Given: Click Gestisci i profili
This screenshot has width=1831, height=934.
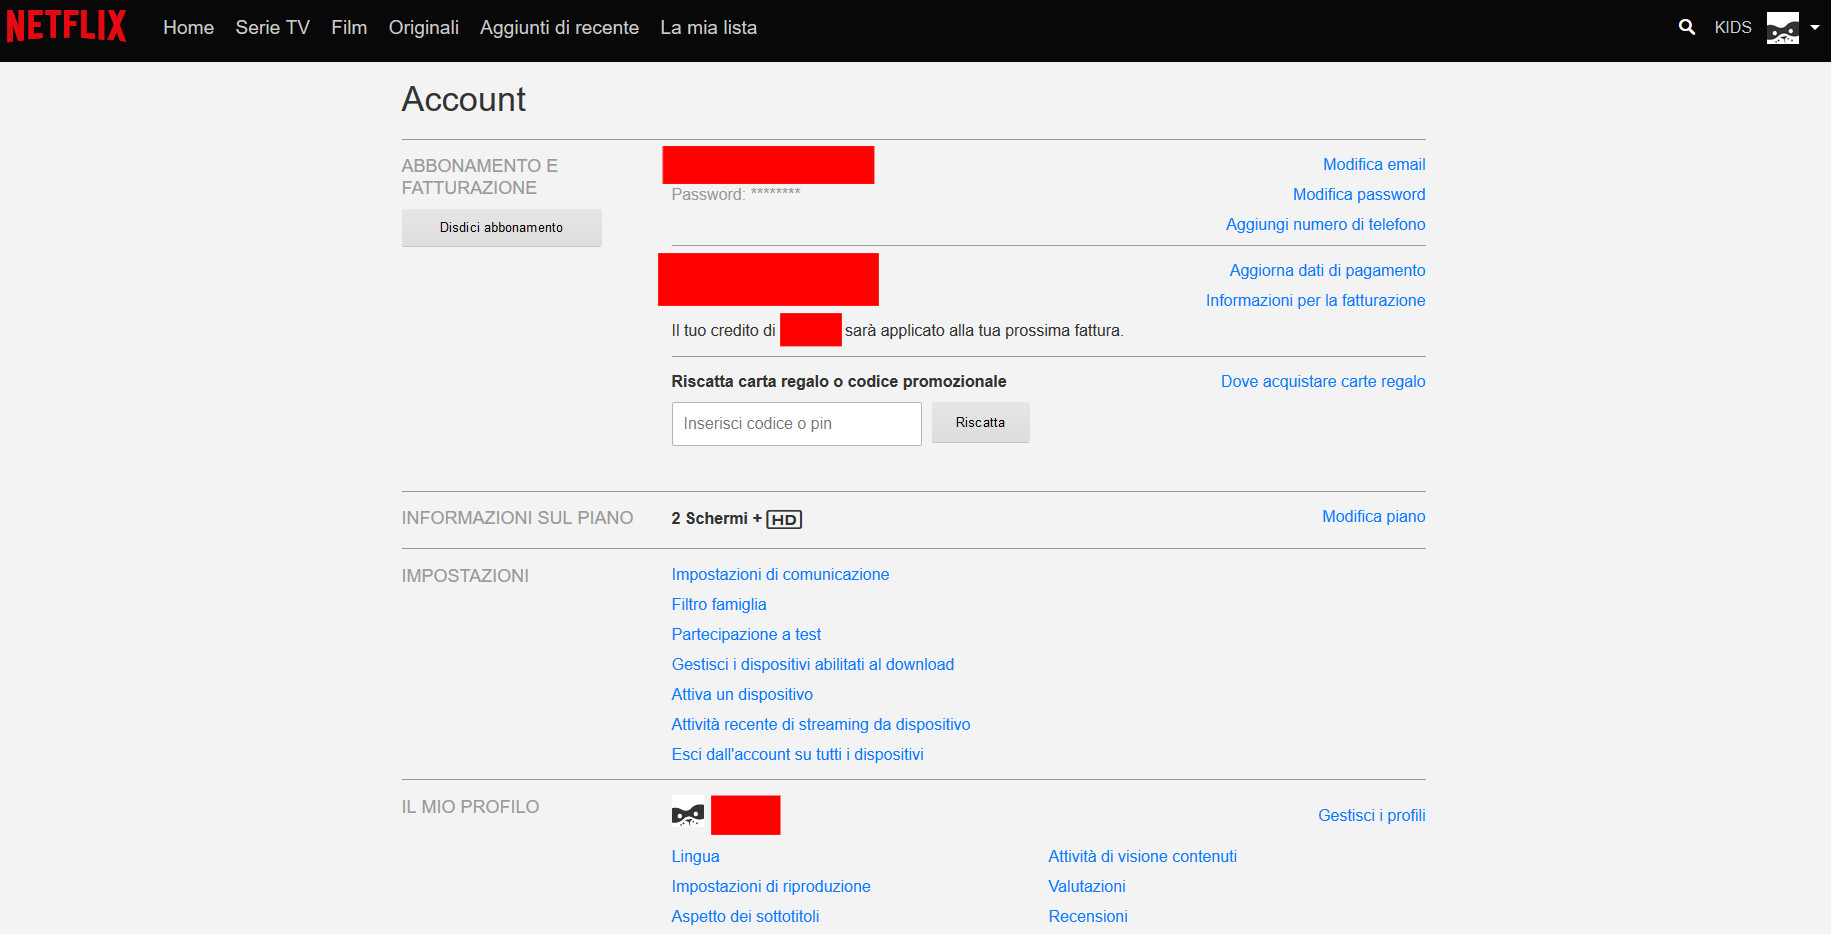Looking at the screenshot, I should tap(1371, 815).
